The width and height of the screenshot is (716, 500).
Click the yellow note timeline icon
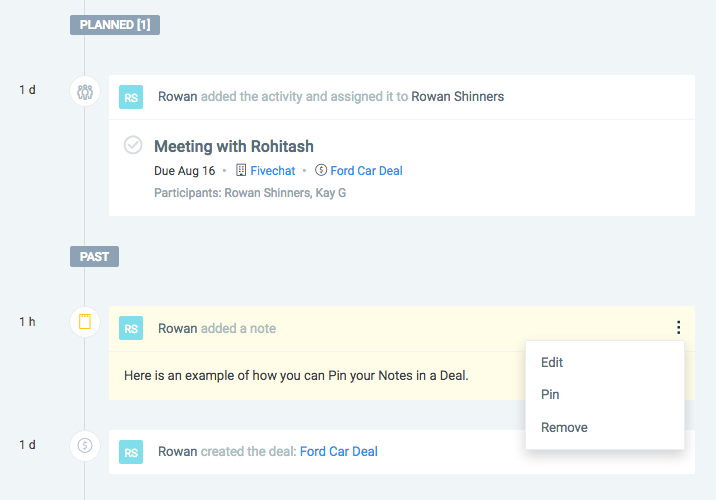85,322
